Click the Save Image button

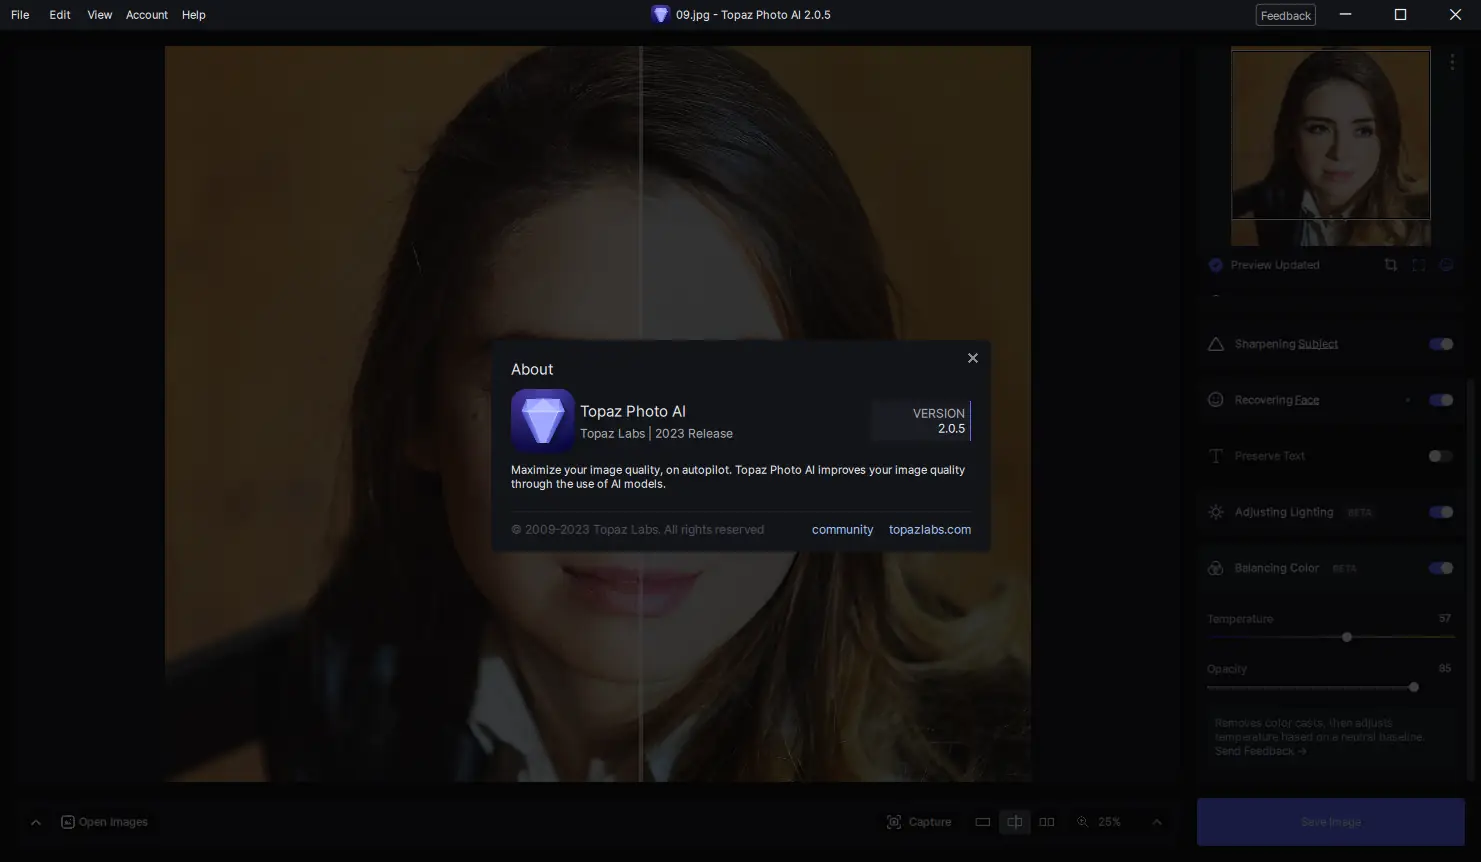[1331, 822]
